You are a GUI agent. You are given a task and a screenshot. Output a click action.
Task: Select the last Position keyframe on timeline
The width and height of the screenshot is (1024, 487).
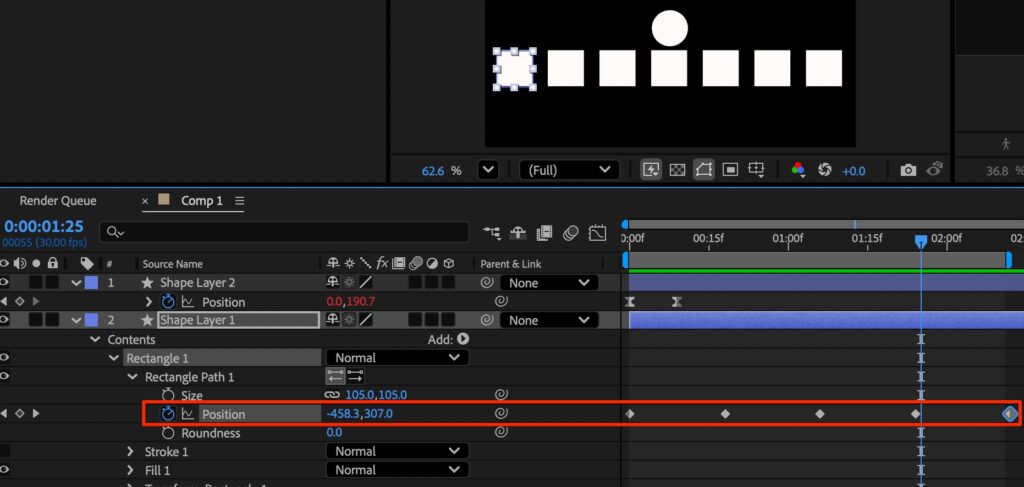[1009, 414]
